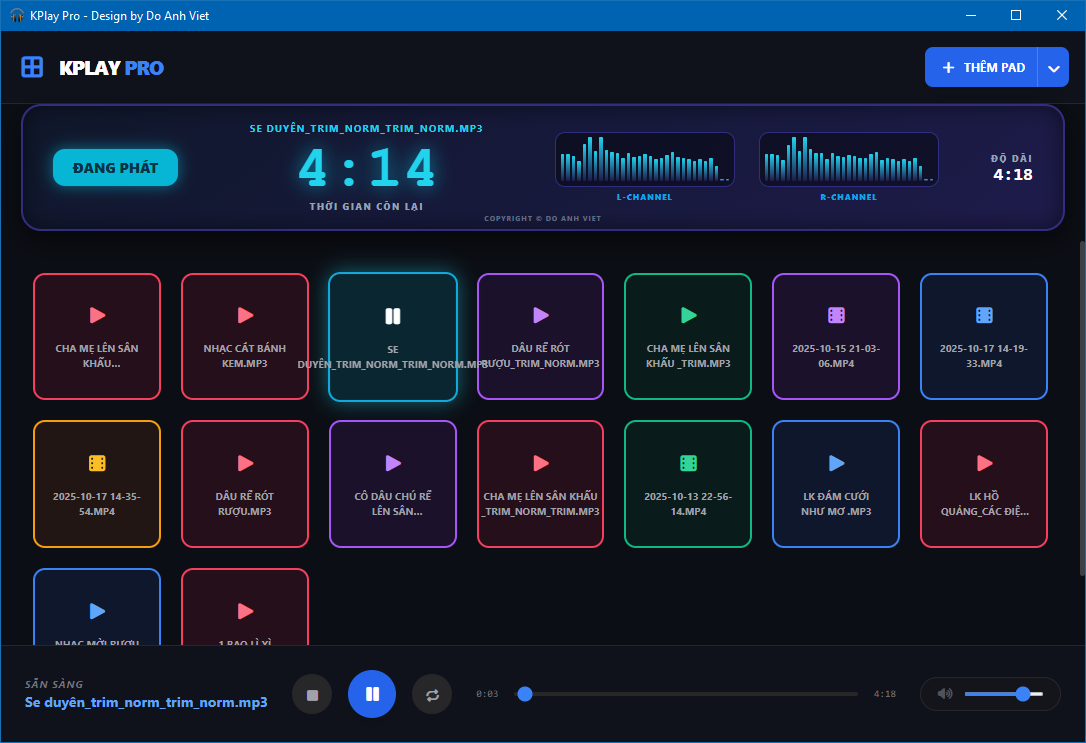The width and height of the screenshot is (1086, 743).
Task: Click the 0:03 elapsed time label
Action: click(487, 694)
